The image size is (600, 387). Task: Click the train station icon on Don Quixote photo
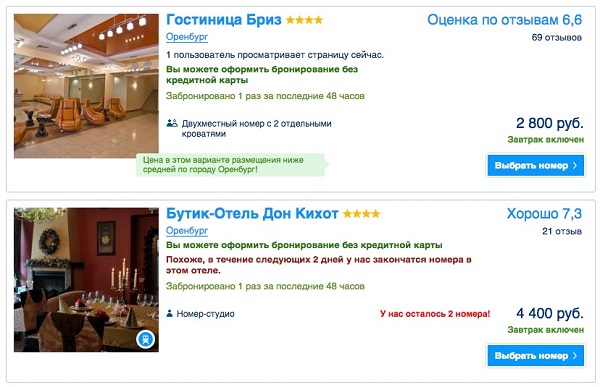(145, 339)
